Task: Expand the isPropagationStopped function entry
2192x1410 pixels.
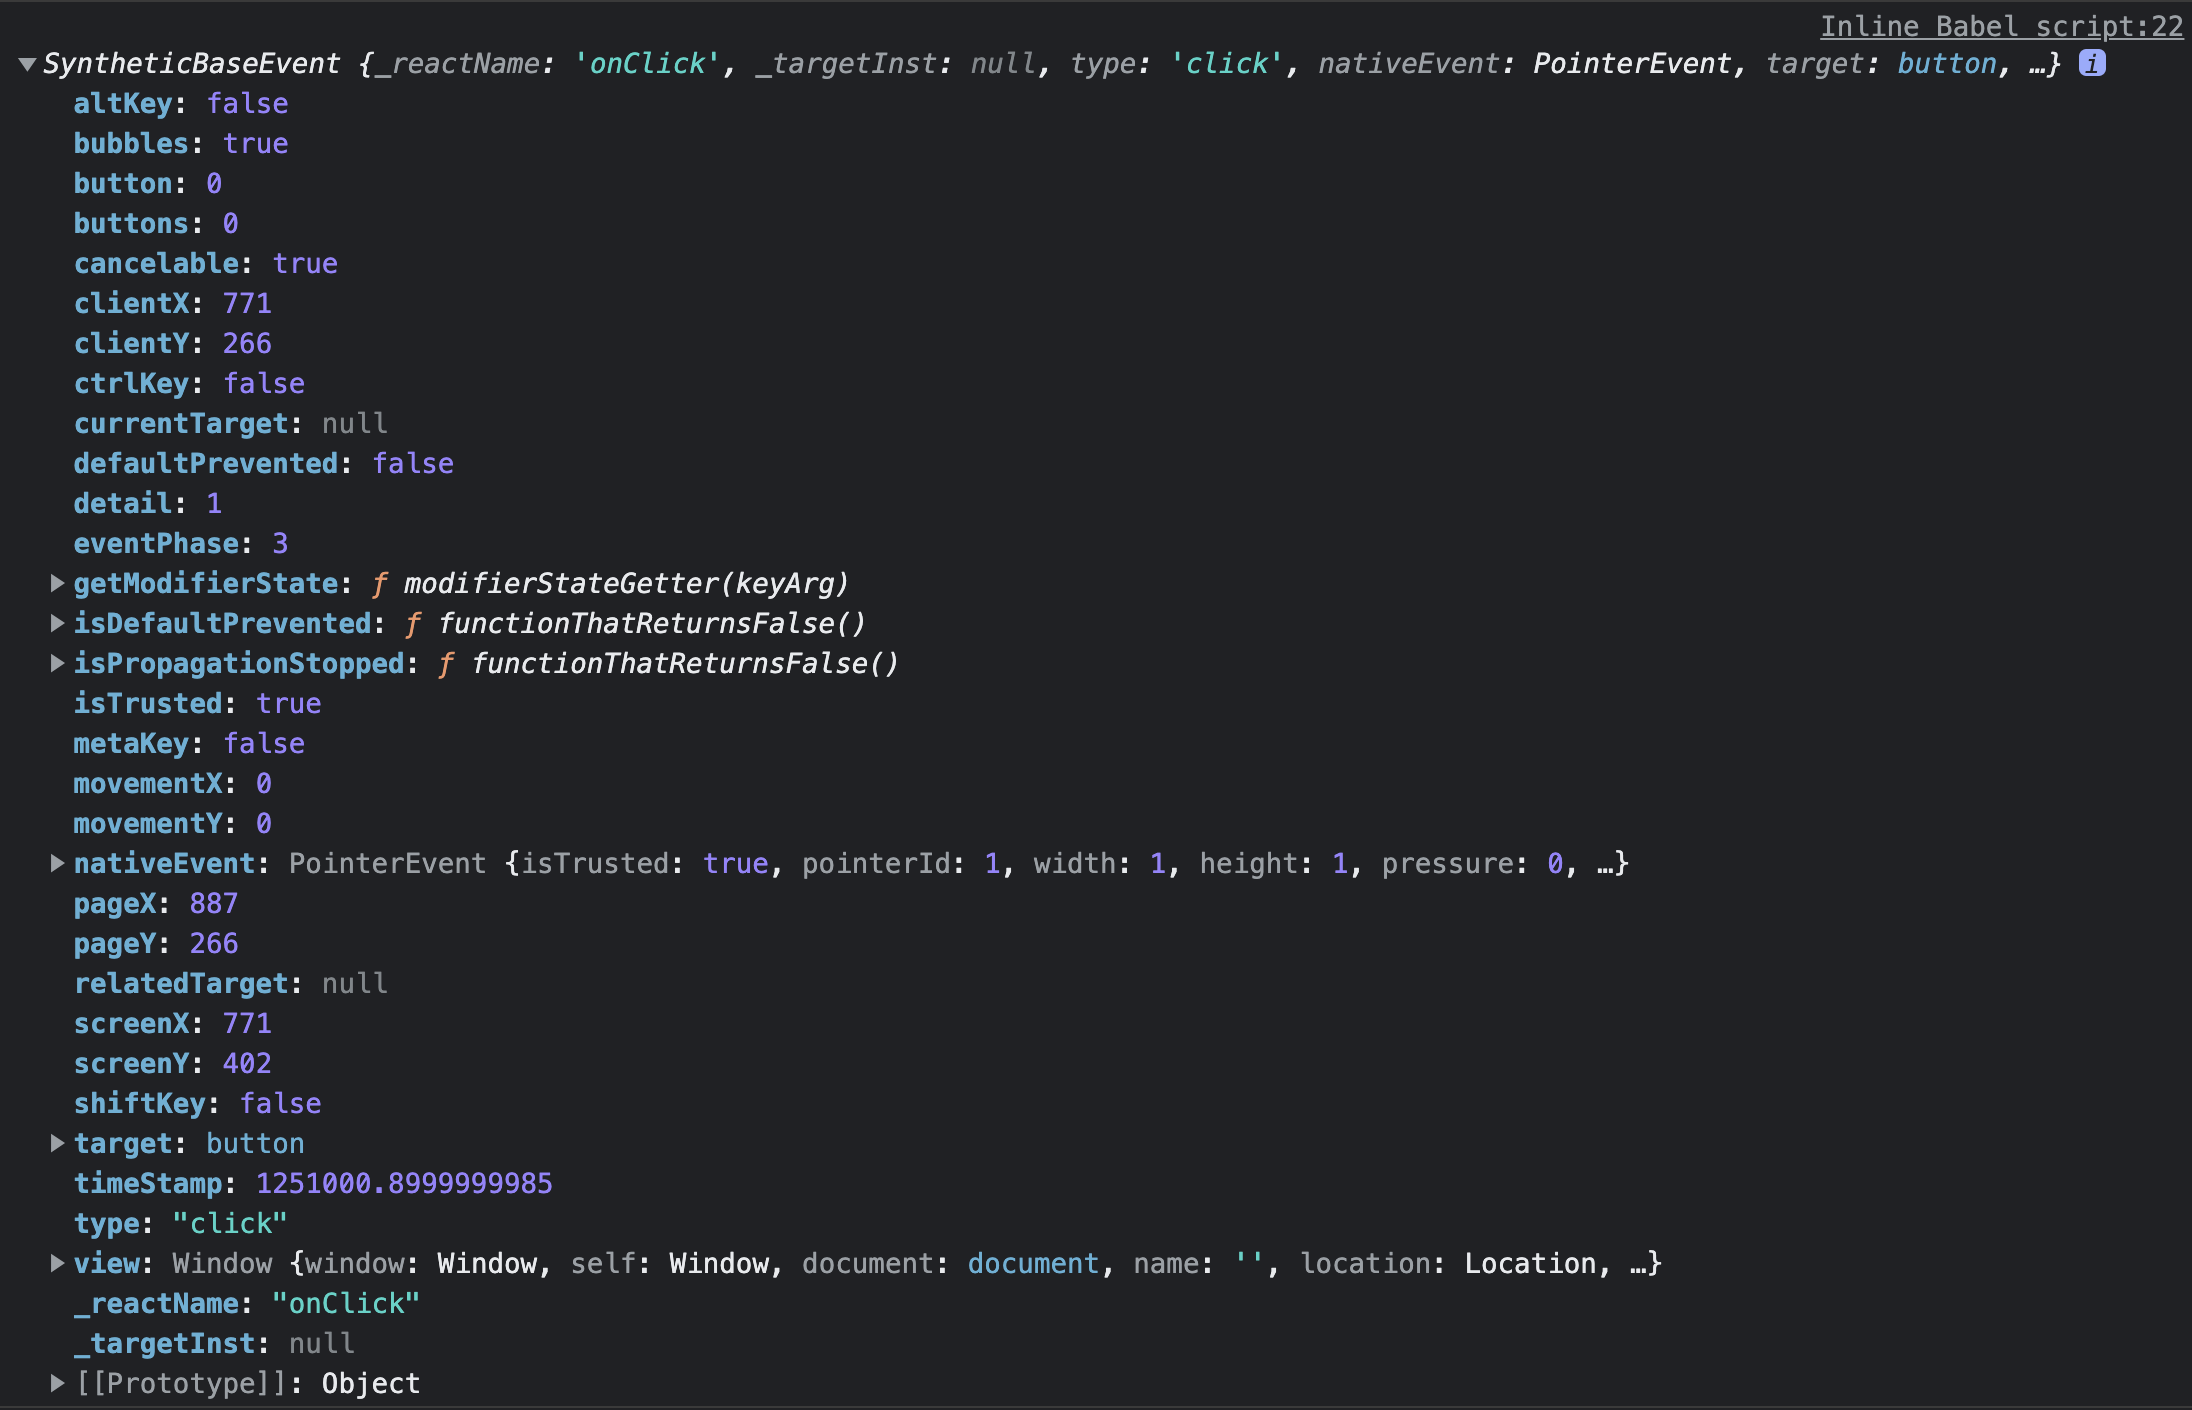Action: click(57, 663)
